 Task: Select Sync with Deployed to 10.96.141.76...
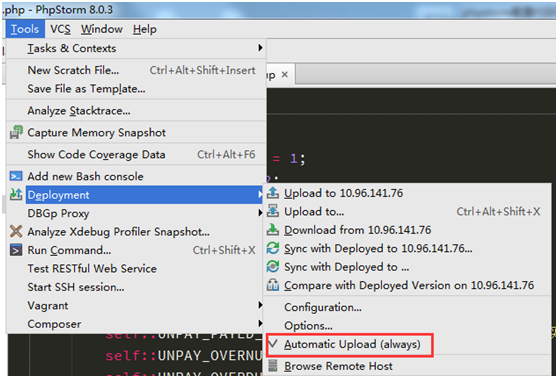pos(407,248)
